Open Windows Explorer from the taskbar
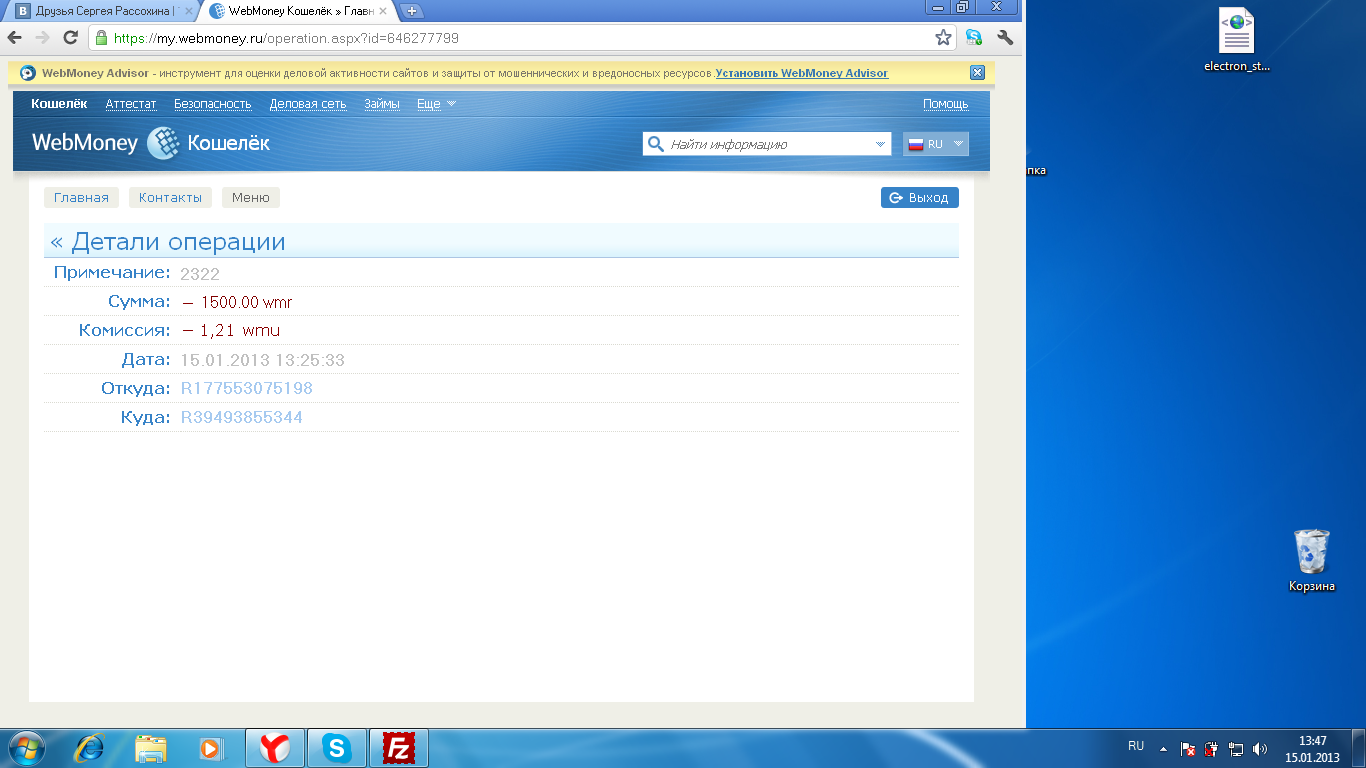Image resolution: width=1366 pixels, height=768 pixels. pyautogui.click(x=151, y=748)
